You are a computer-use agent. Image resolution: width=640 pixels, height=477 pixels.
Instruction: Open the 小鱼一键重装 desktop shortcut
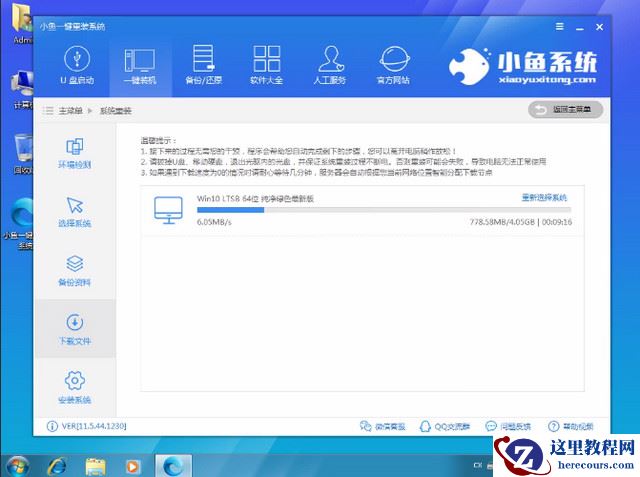[x=20, y=224]
